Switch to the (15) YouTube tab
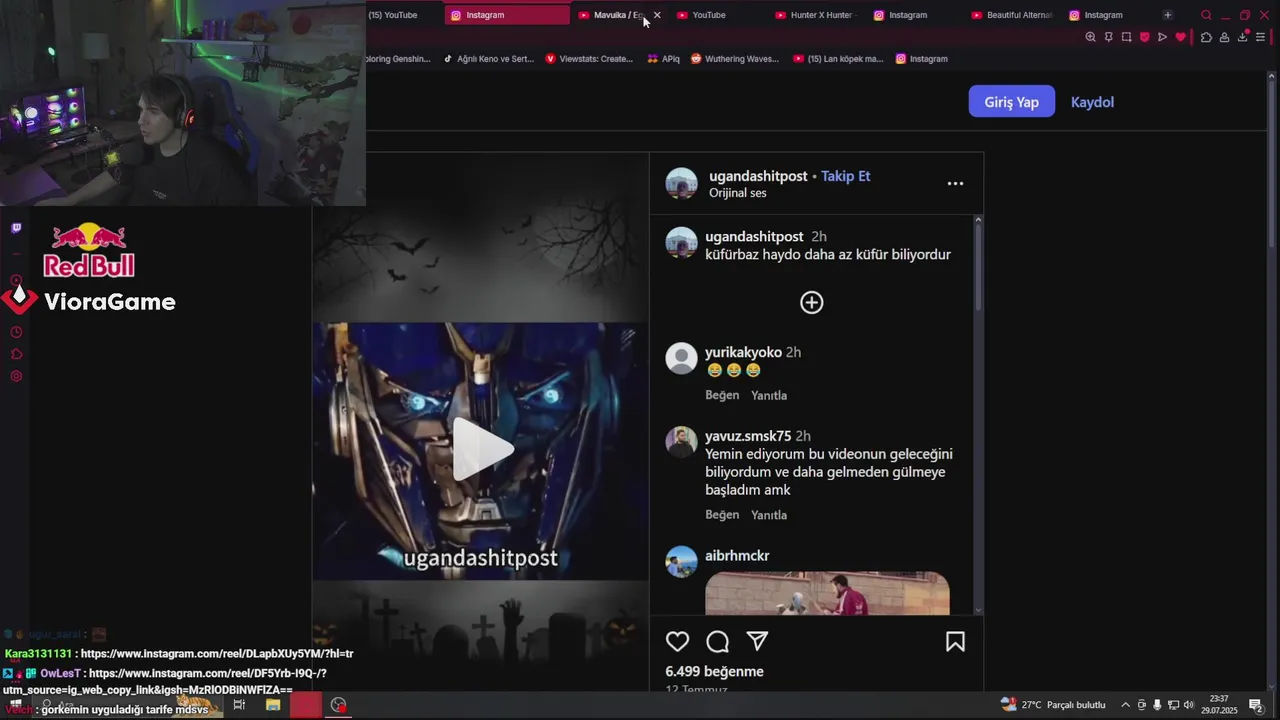This screenshot has height=720, width=1280. tap(393, 15)
